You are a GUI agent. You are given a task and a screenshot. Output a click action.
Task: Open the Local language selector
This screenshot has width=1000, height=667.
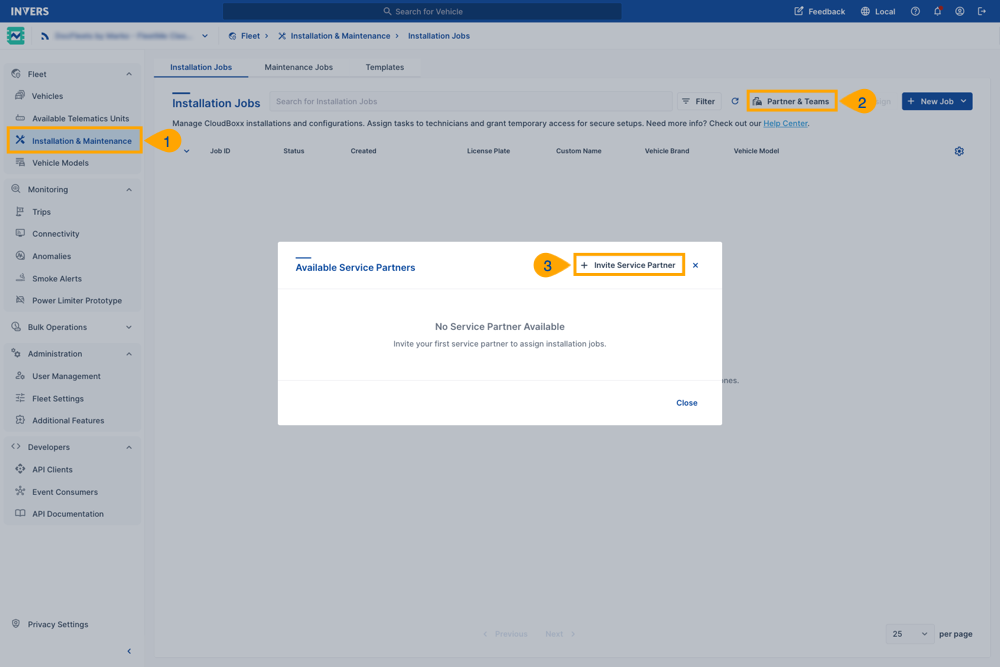pos(878,12)
